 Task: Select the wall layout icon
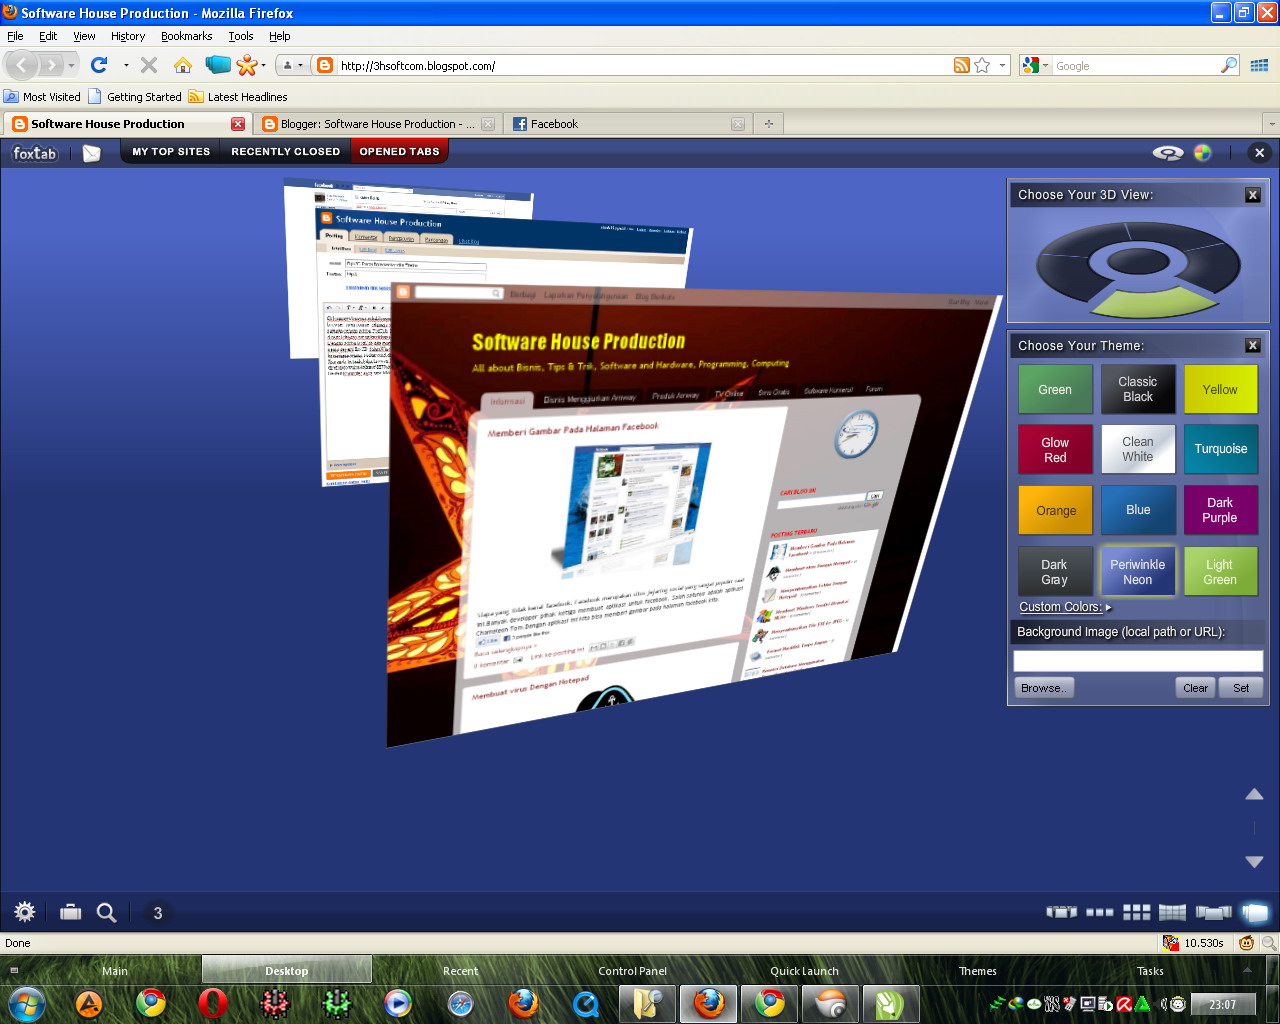point(1172,912)
